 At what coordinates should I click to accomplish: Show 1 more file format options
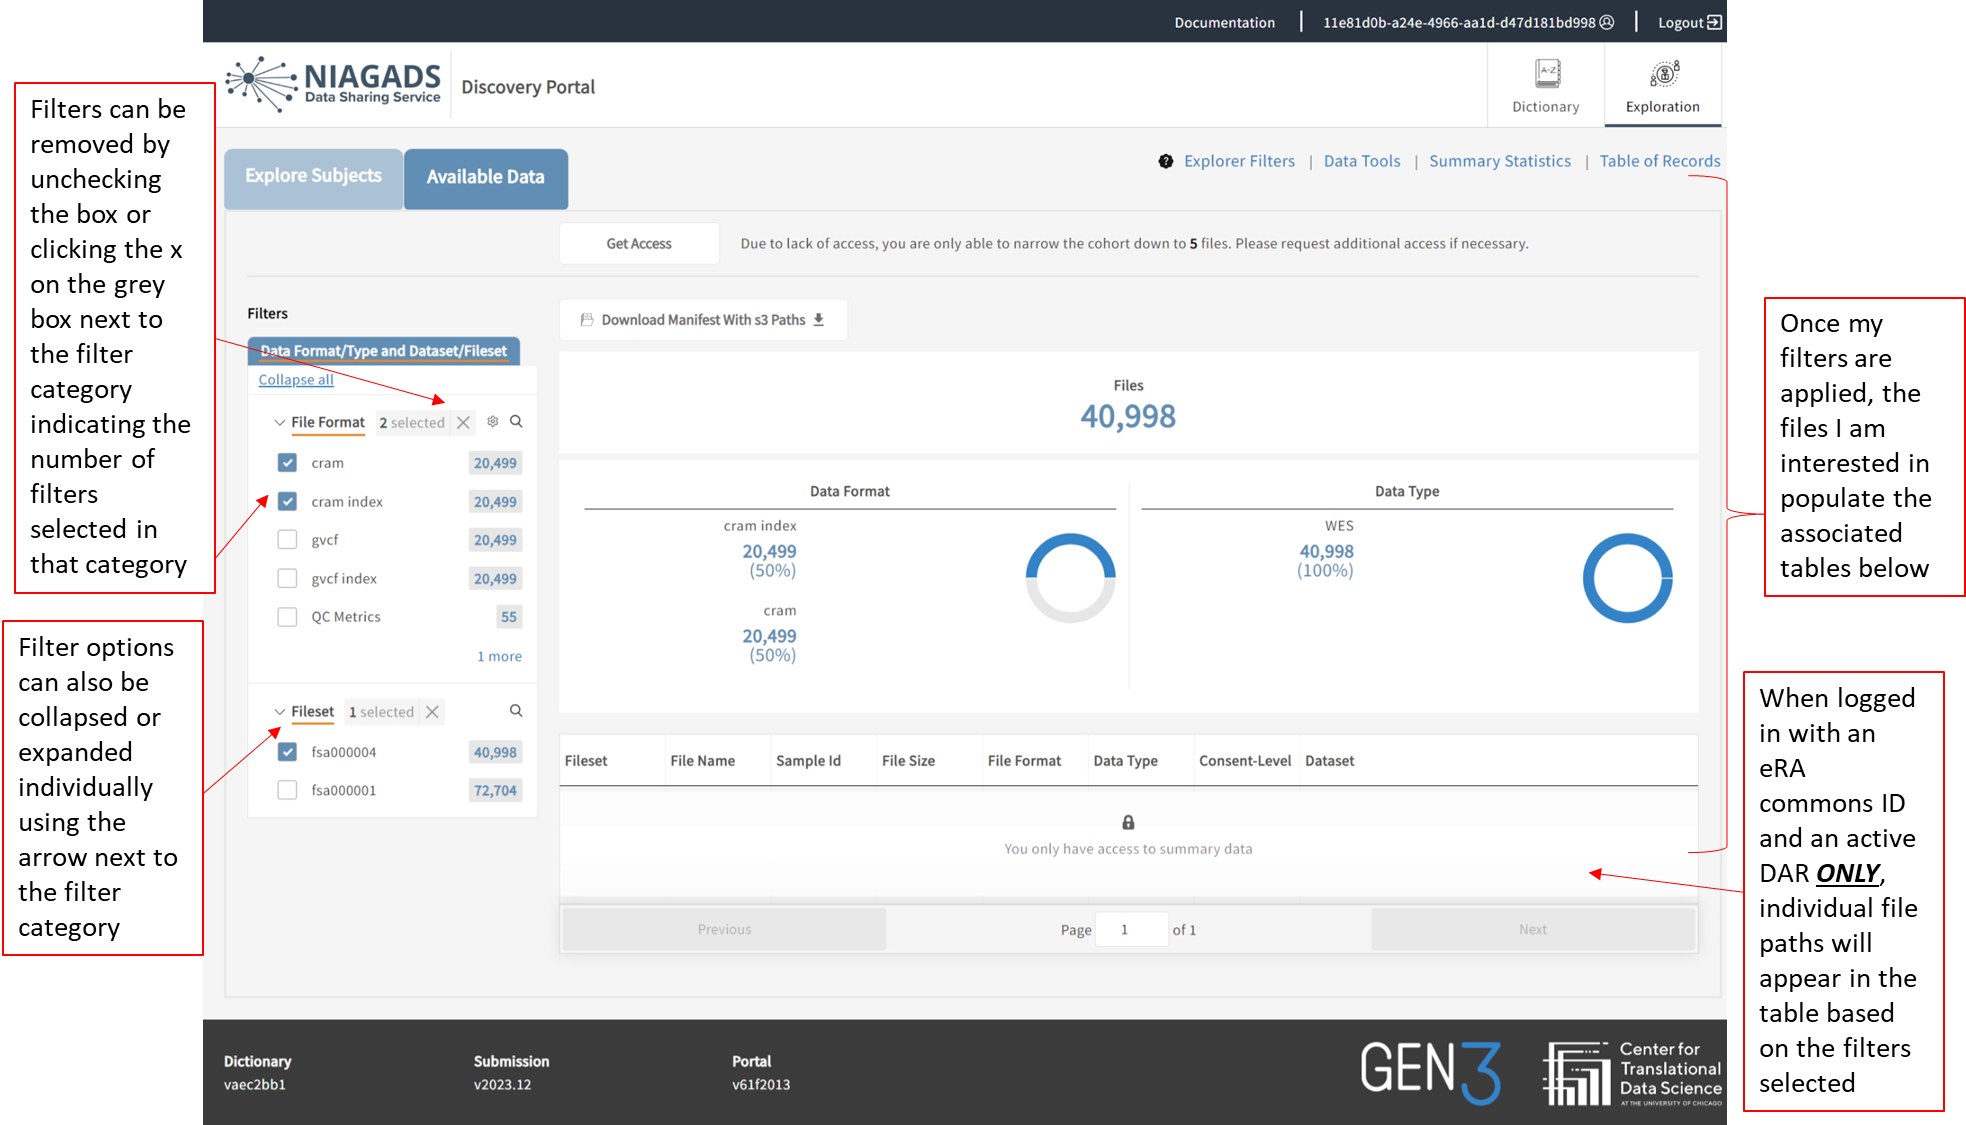click(499, 656)
